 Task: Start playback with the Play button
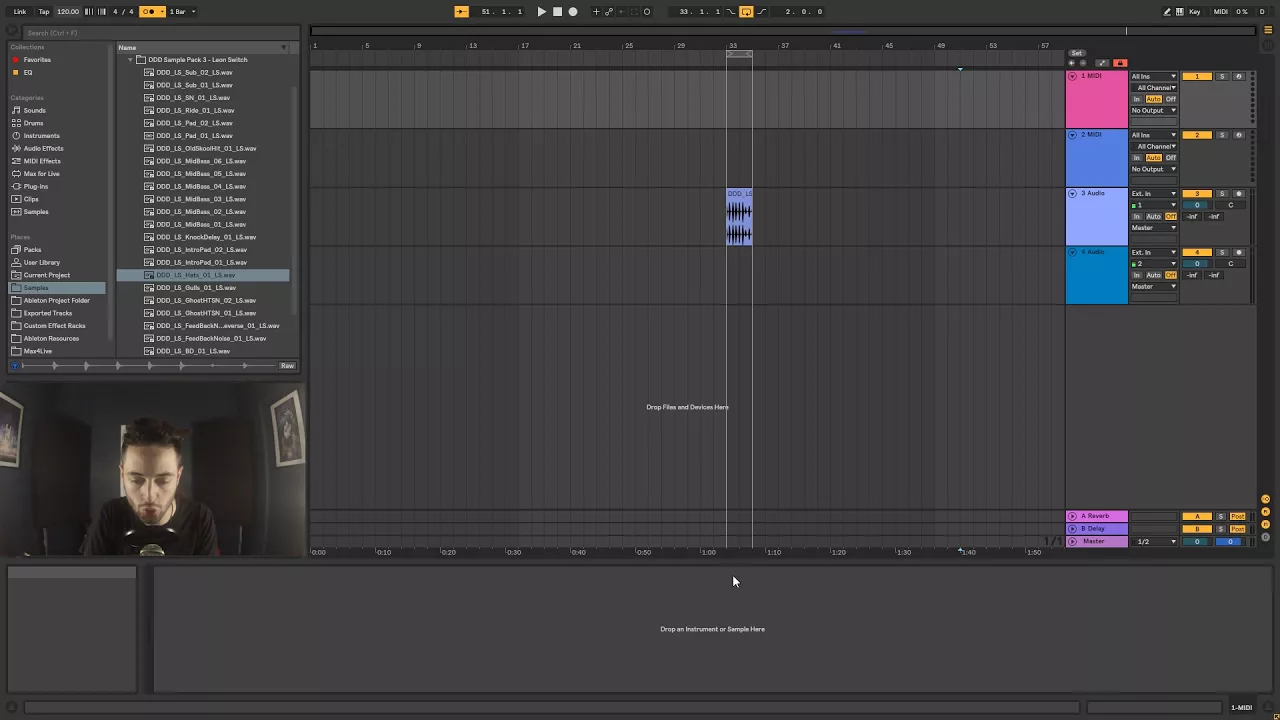click(x=541, y=11)
